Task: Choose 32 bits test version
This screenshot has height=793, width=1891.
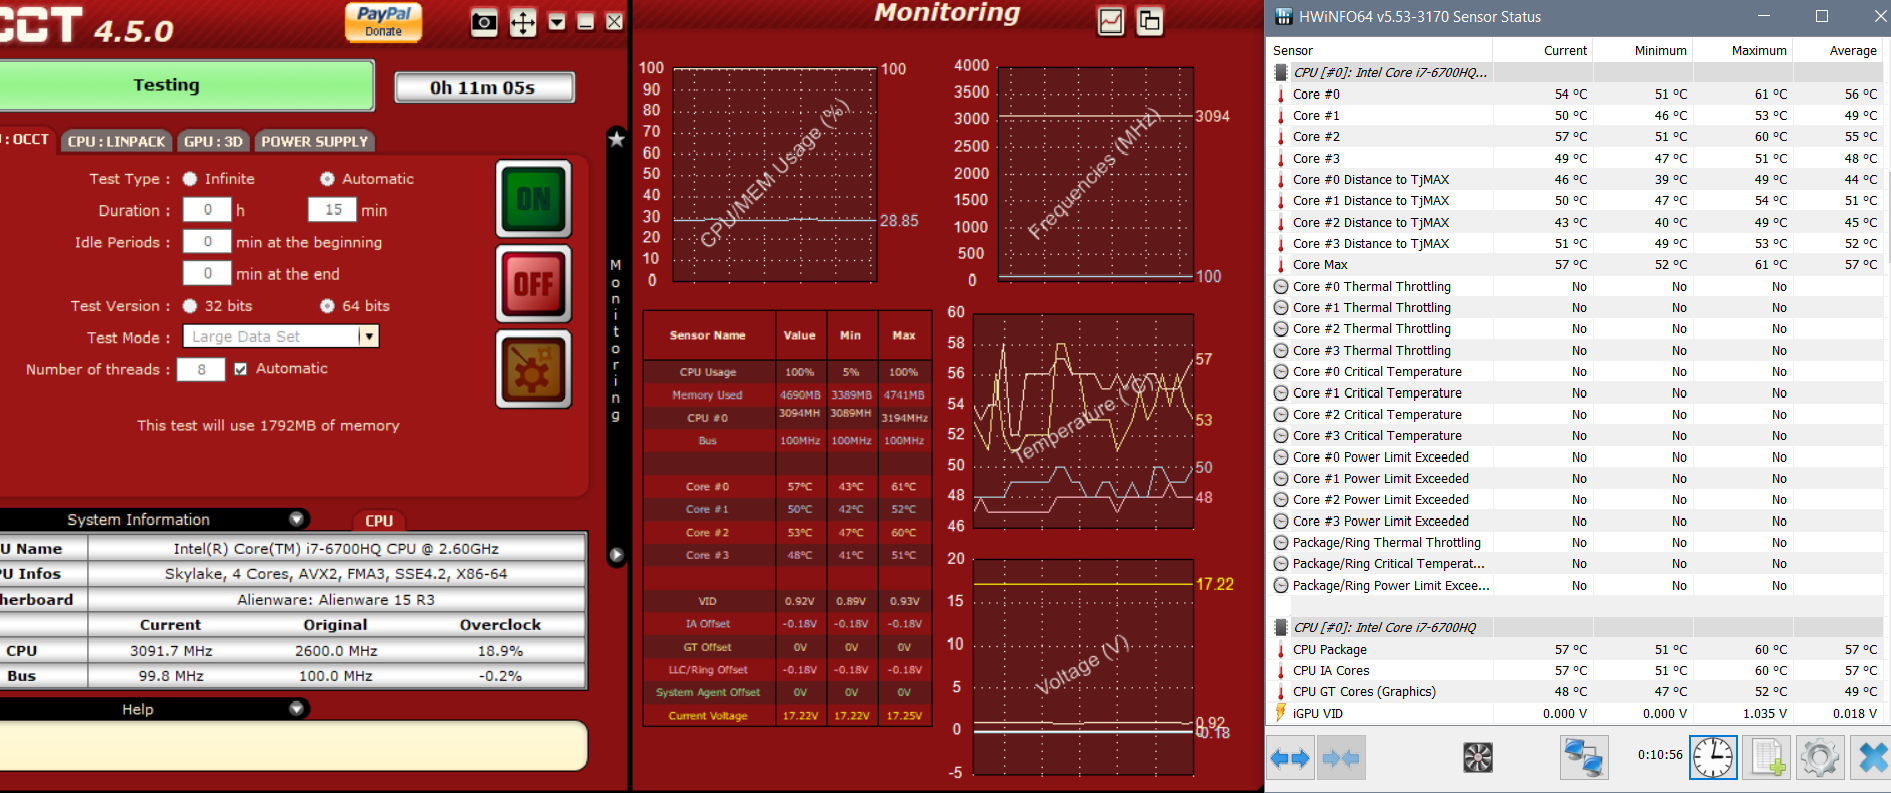Action: coord(190,306)
